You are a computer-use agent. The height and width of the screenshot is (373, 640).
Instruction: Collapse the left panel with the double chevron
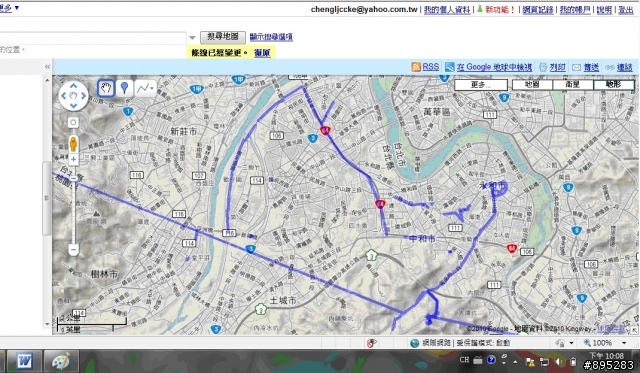[x=47, y=67]
